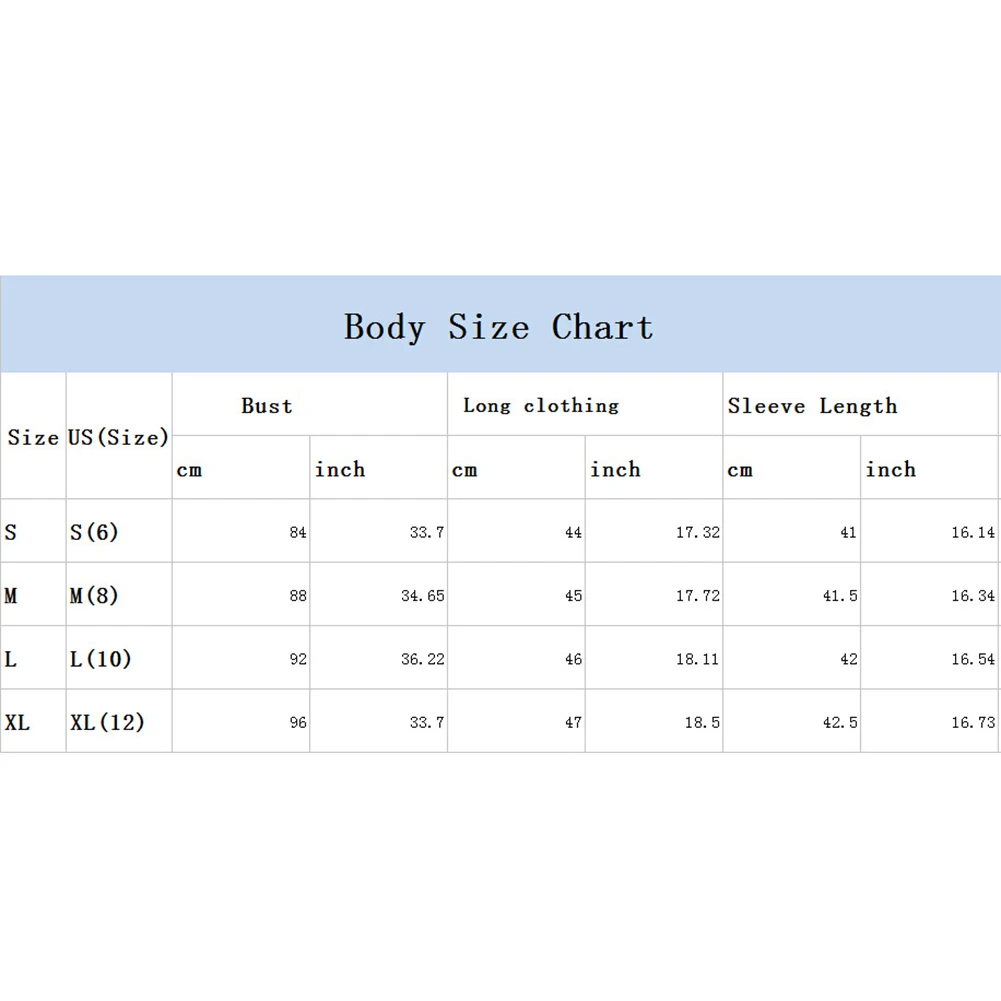The image size is (1001, 1001).
Task: Click the Size column header
Action: 33,437
